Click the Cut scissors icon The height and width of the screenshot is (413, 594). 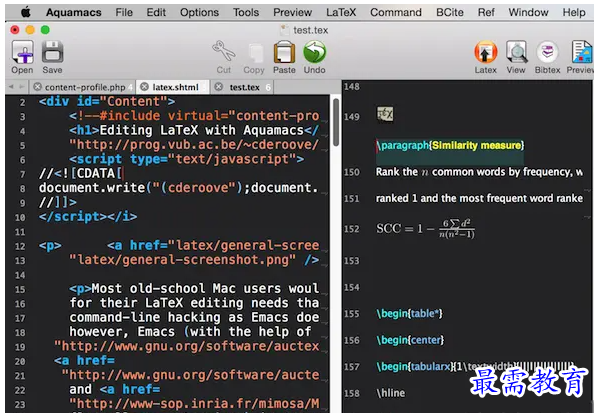tap(224, 51)
